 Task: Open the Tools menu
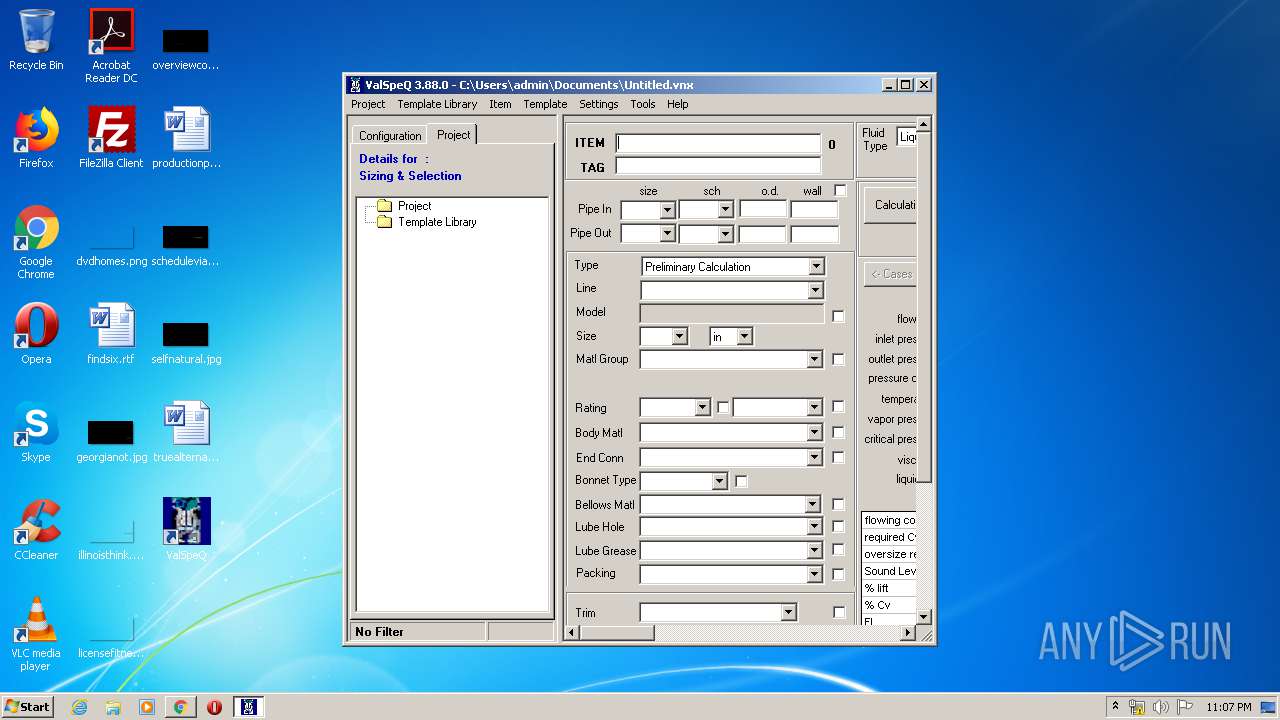pos(643,104)
